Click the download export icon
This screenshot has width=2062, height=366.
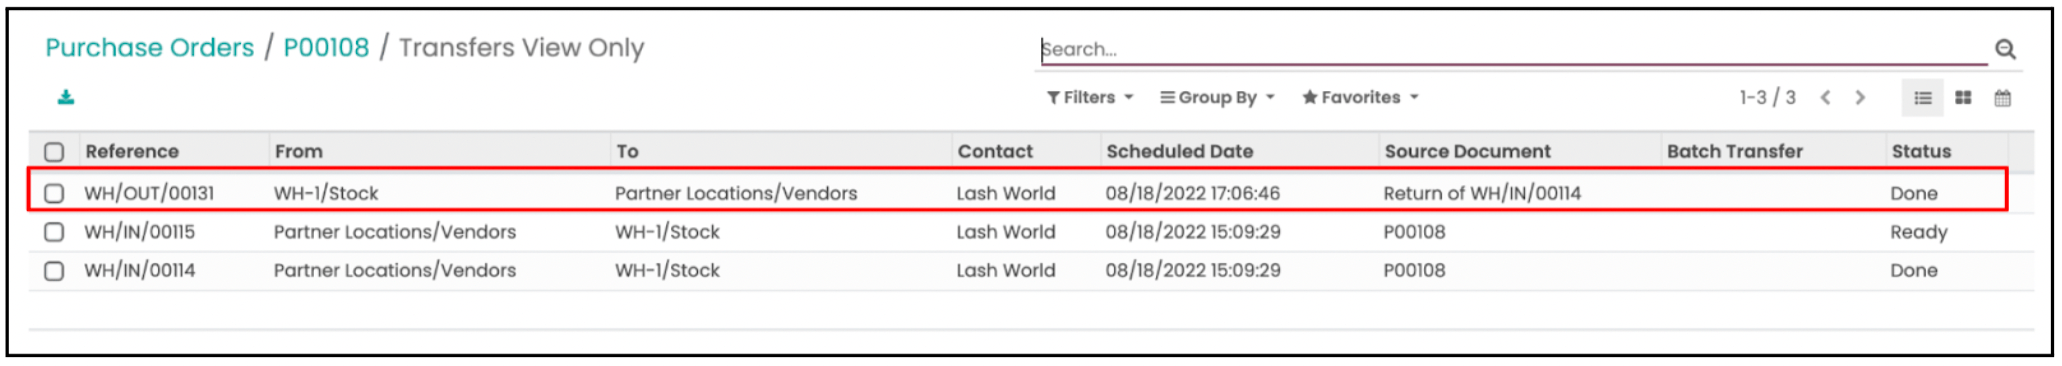point(66,97)
